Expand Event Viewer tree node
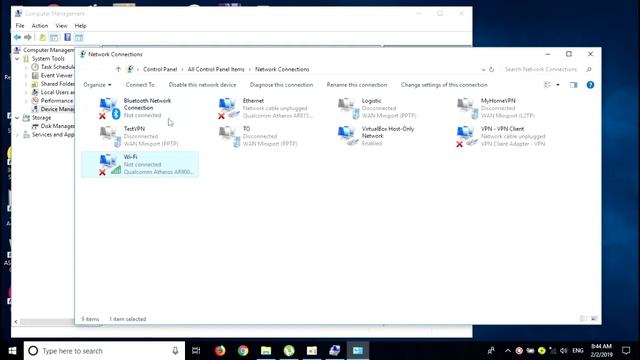The height and width of the screenshot is (360, 640). pyautogui.click(x=26, y=76)
